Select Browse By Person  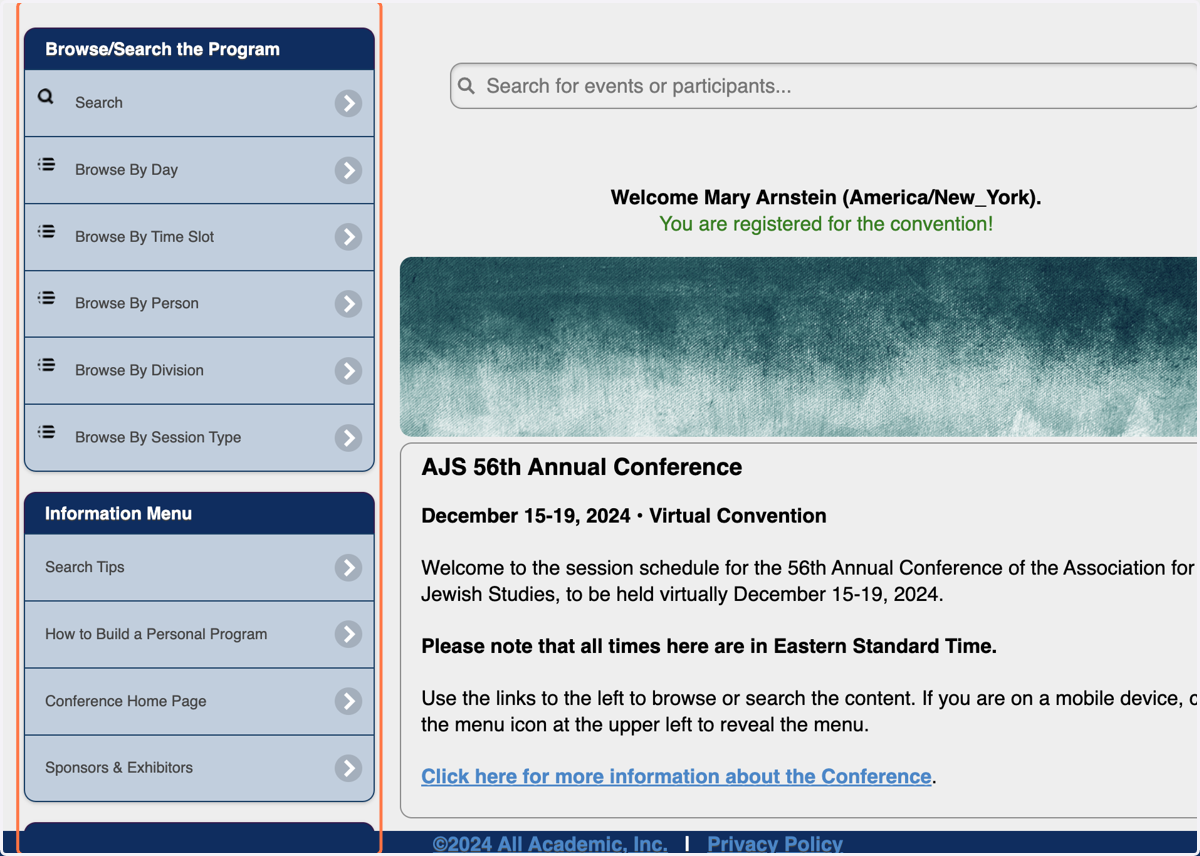tap(199, 304)
